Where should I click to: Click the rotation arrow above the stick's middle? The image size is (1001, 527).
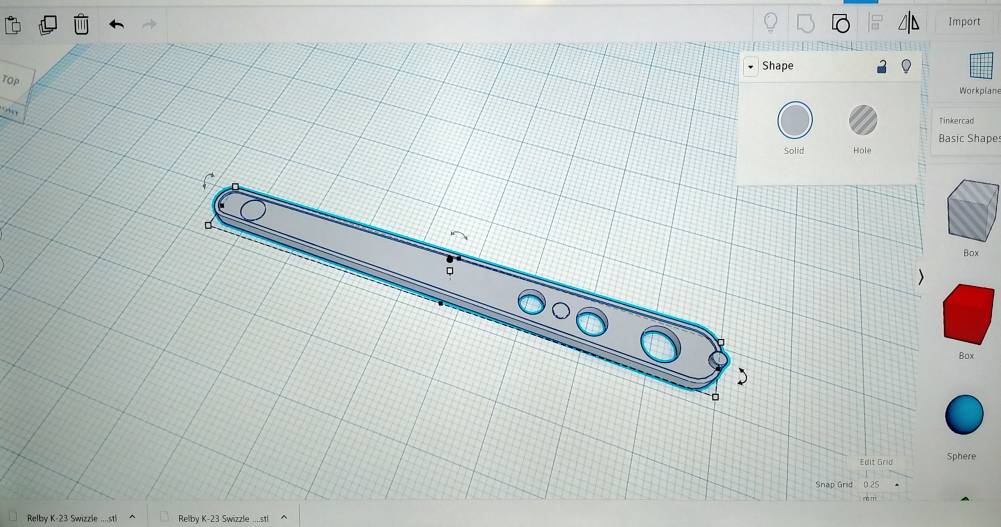pyautogui.click(x=459, y=235)
